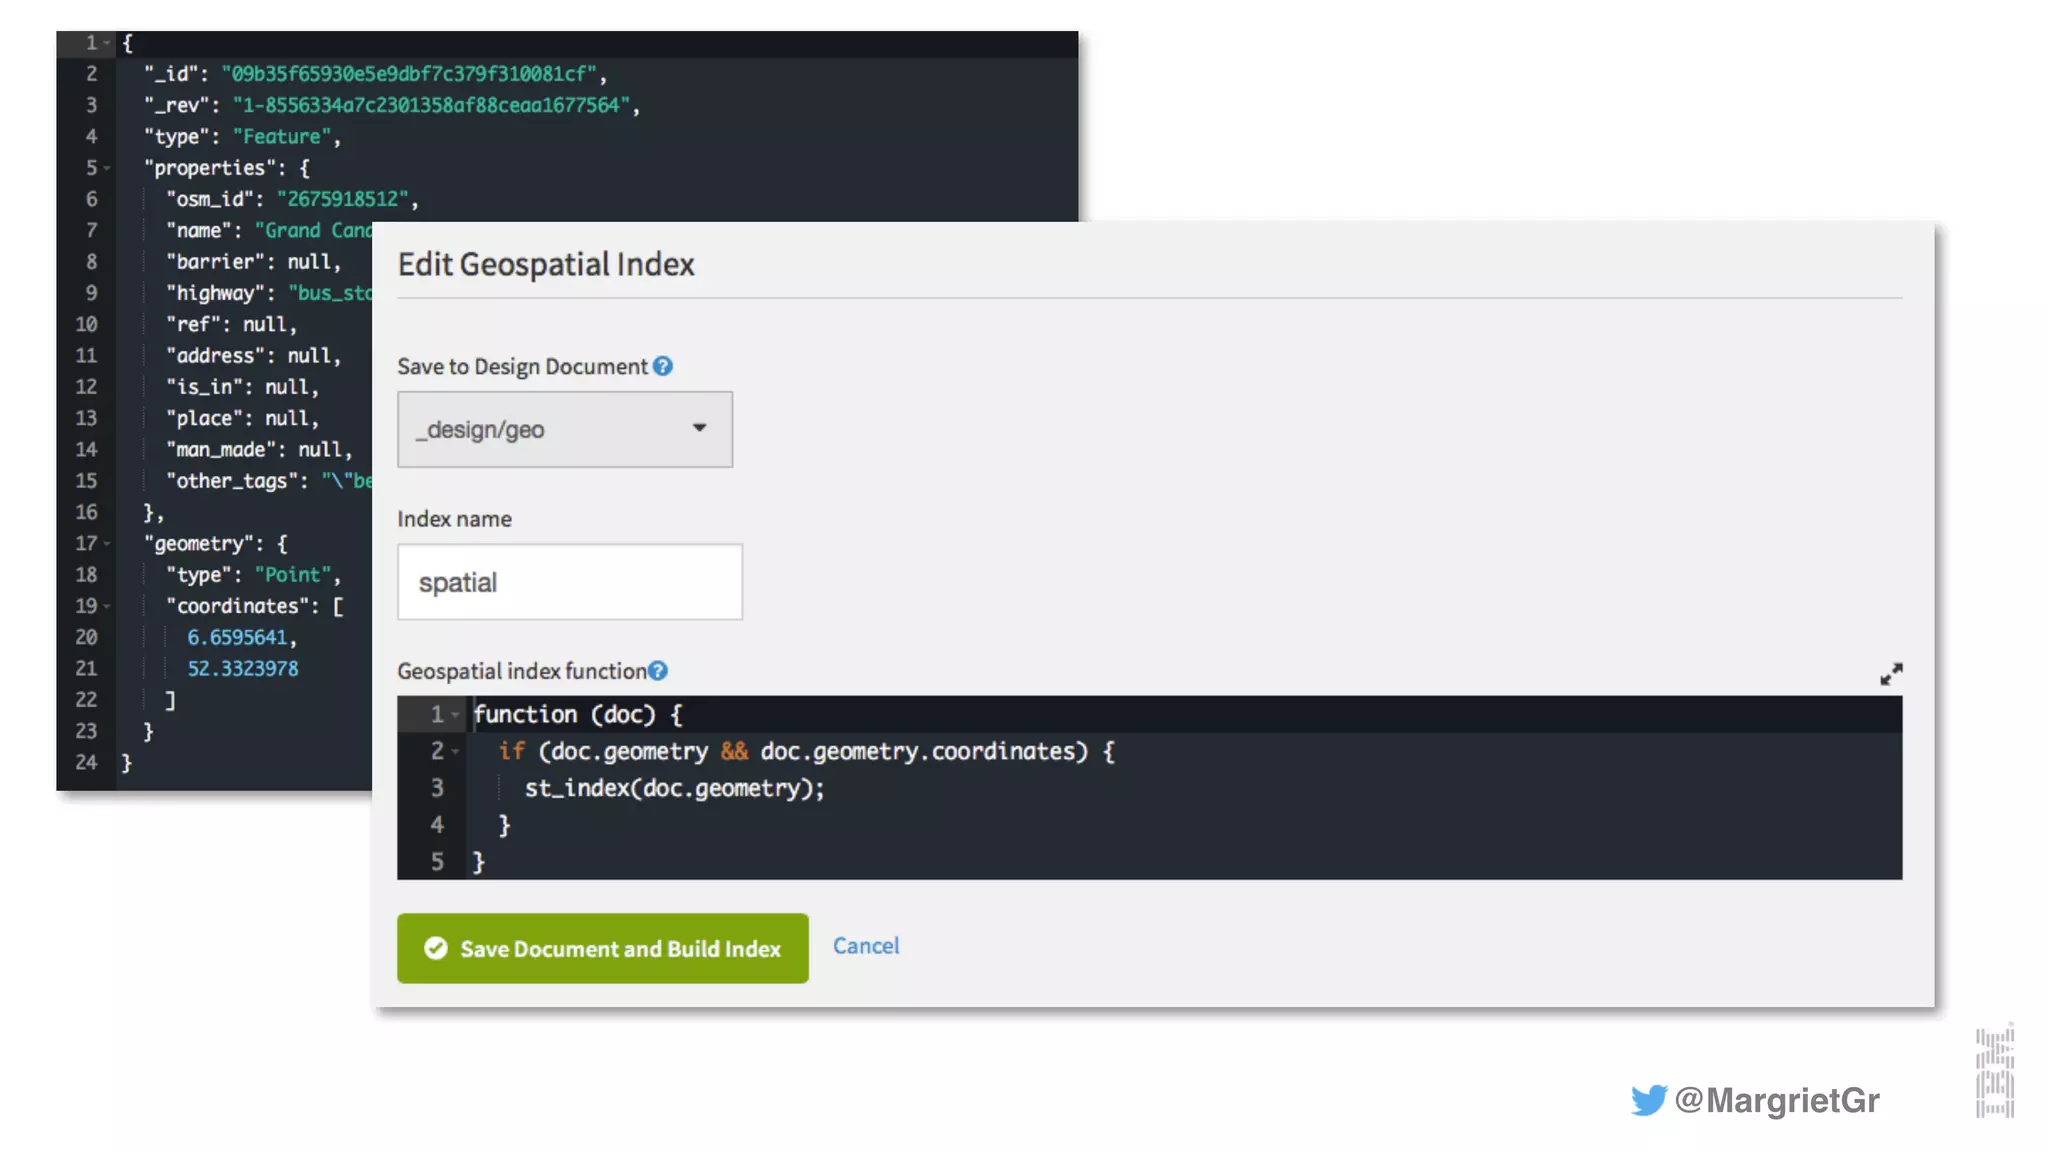Click the Index name input field
Image resolution: width=2048 pixels, height=1152 pixels.
click(x=569, y=582)
